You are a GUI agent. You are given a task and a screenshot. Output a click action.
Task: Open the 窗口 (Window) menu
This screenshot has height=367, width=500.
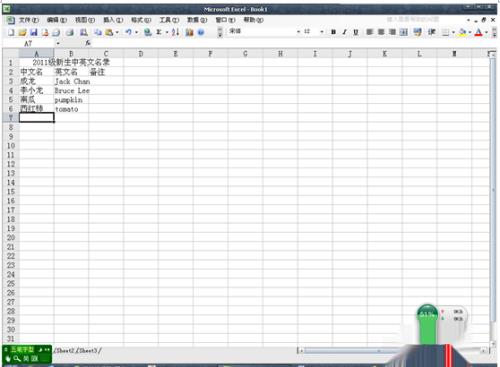coord(225,20)
